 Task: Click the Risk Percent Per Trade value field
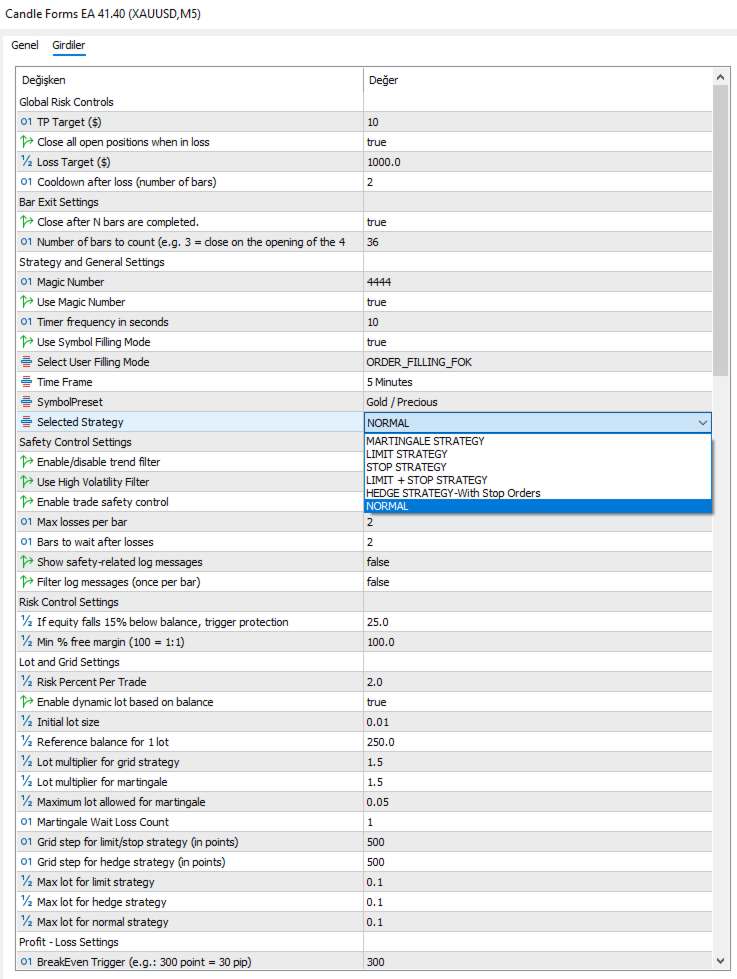point(537,682)
